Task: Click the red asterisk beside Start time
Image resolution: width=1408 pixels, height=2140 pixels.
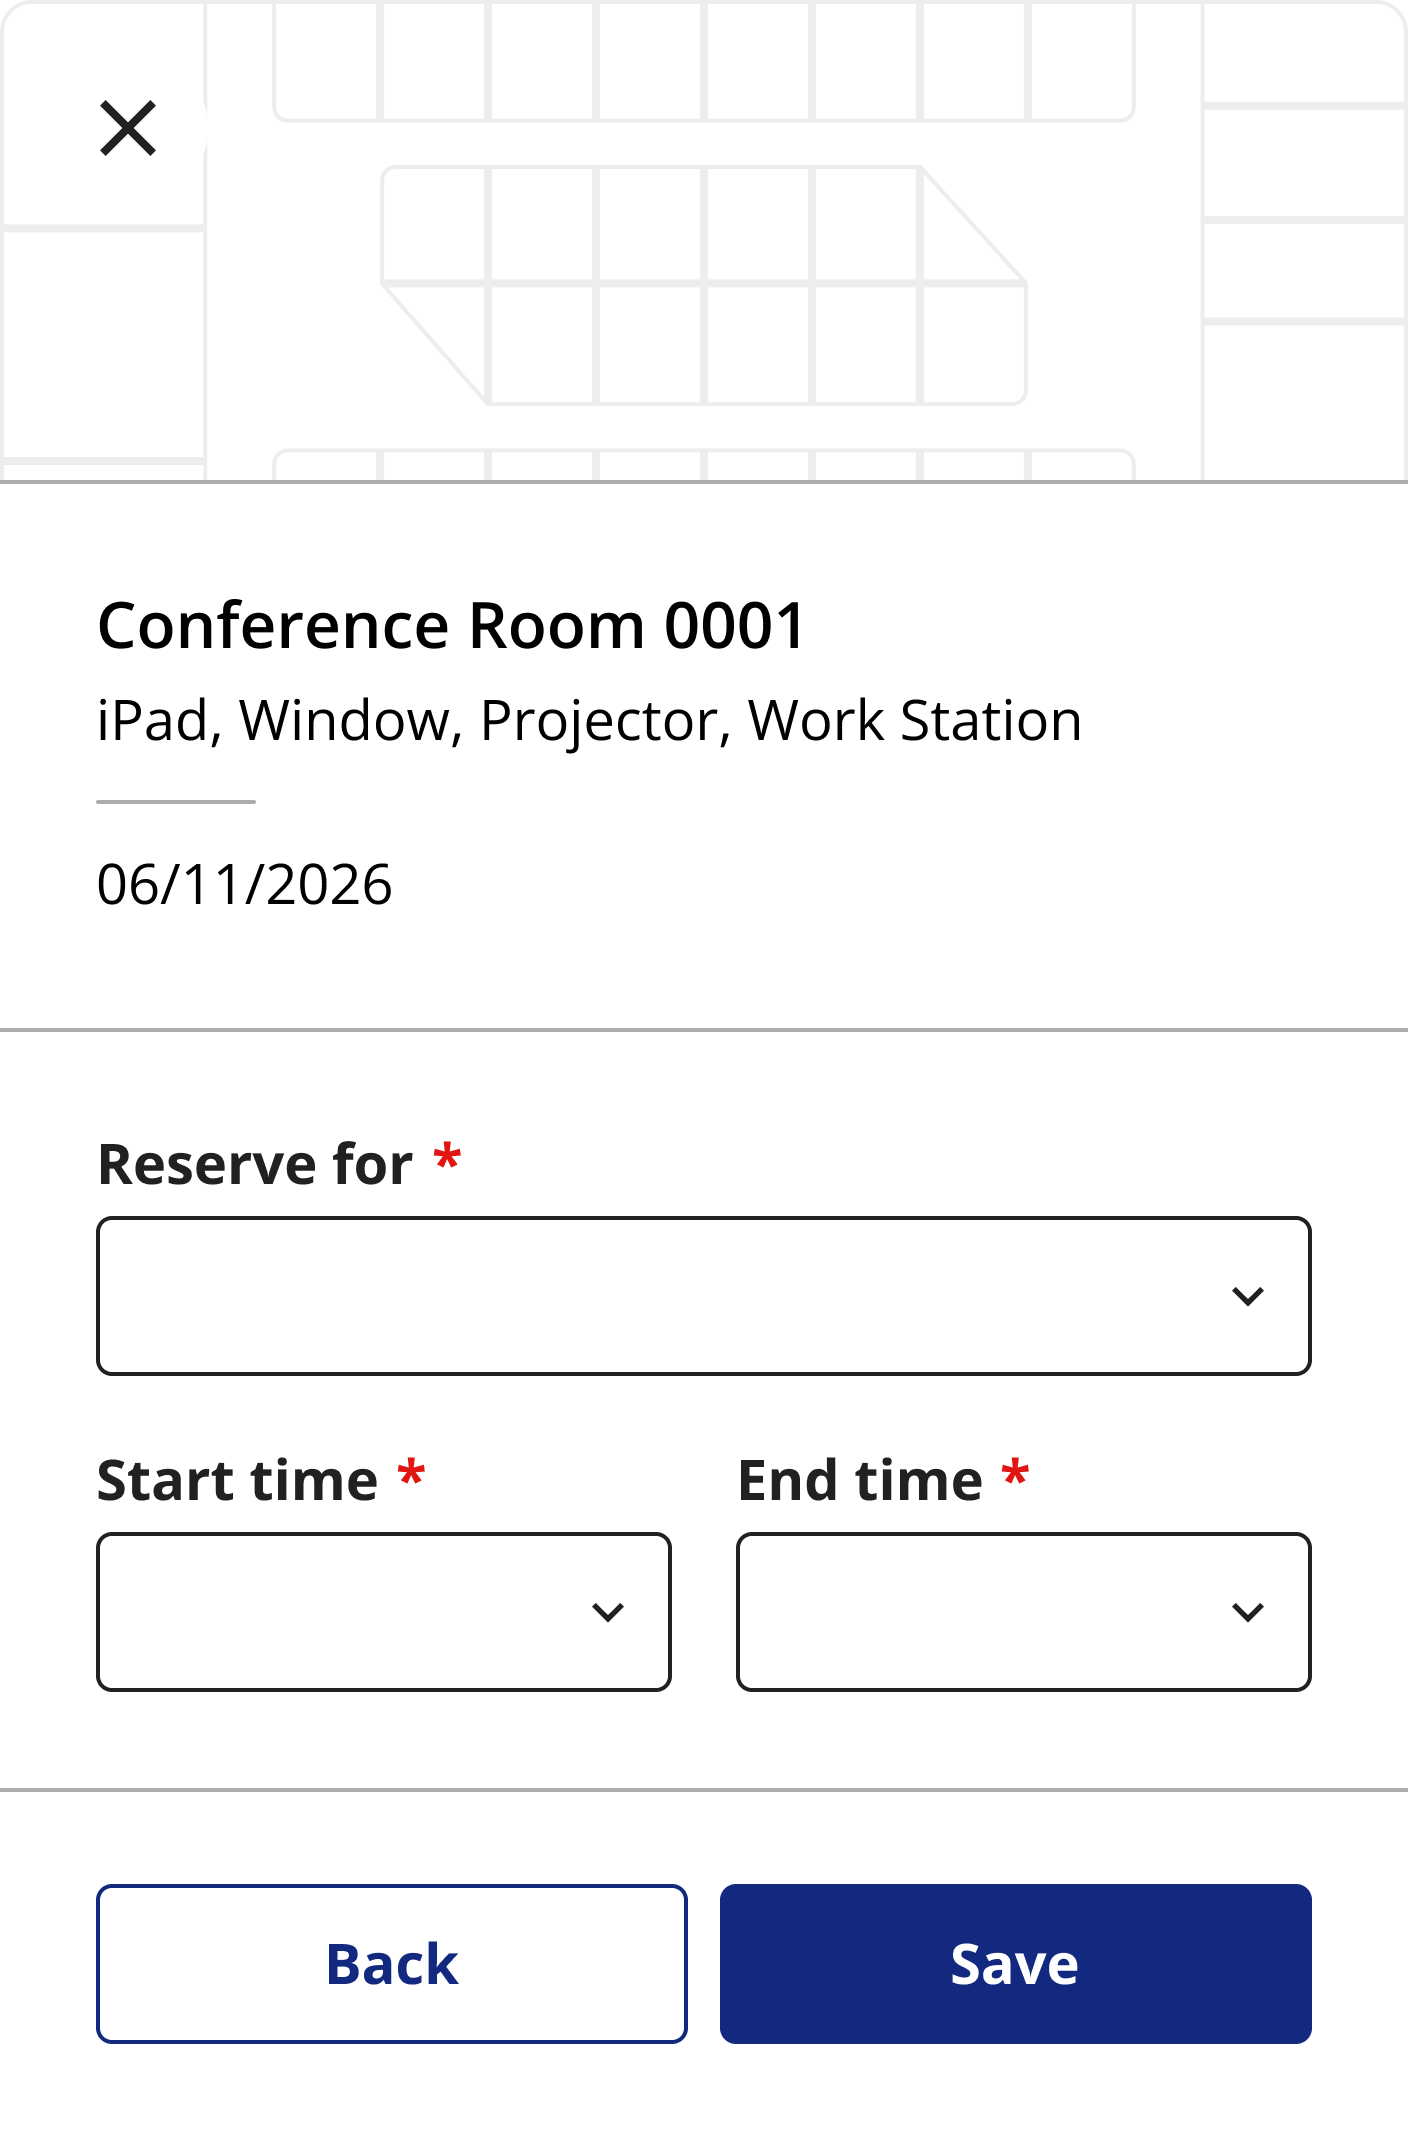Action: (411, 1475)
